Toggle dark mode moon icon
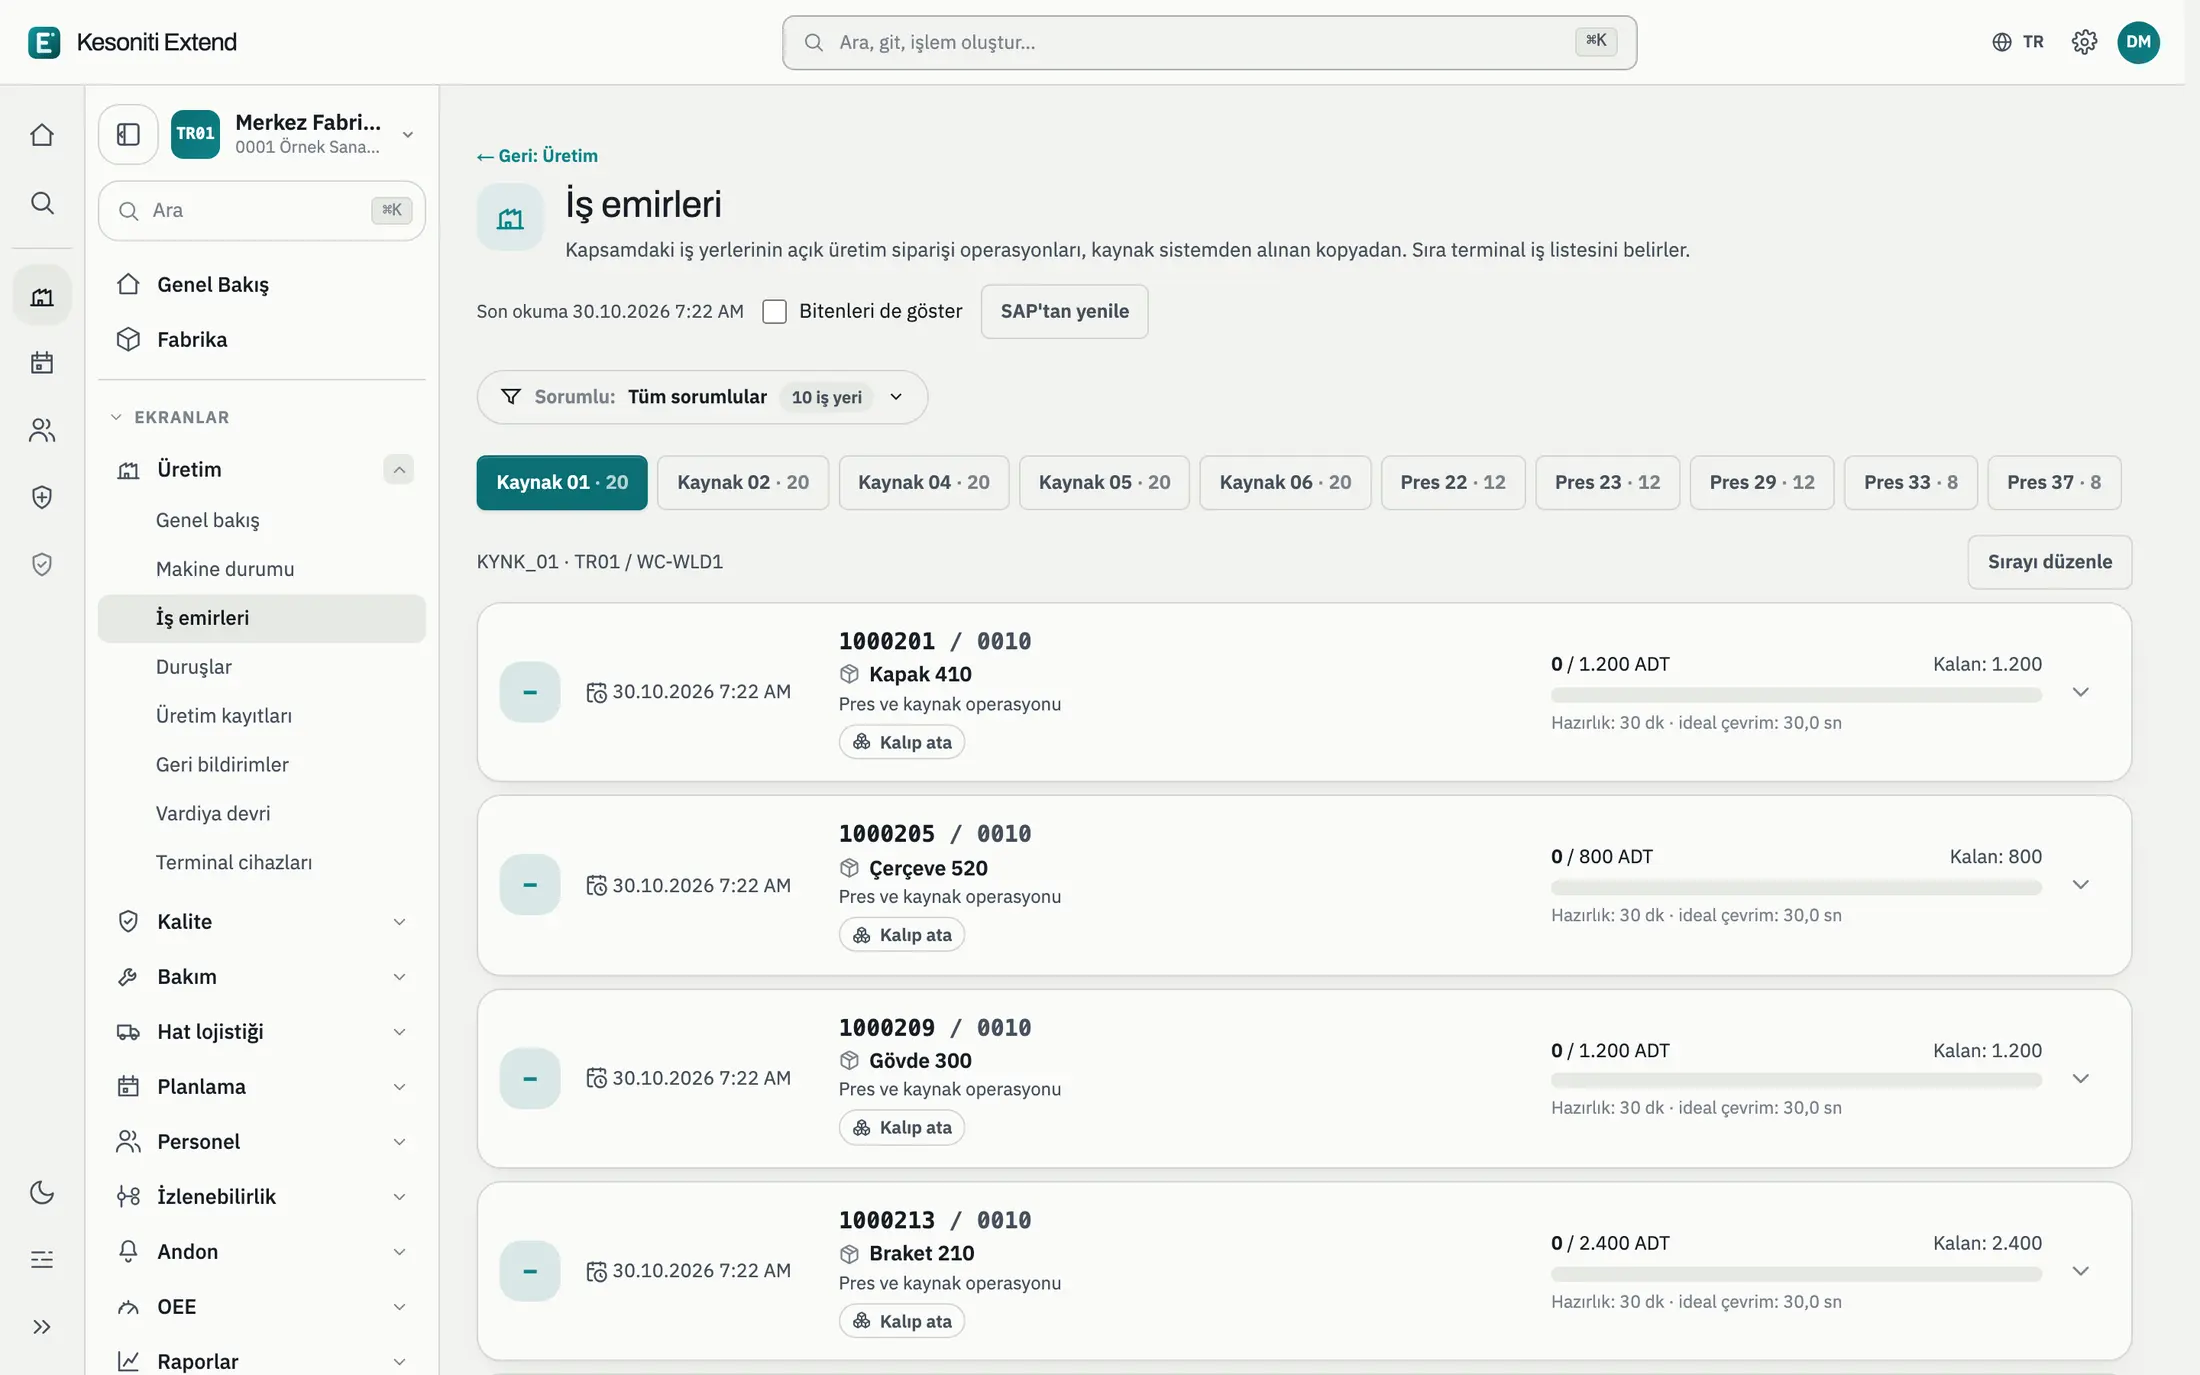 (x=42, y=1192)
